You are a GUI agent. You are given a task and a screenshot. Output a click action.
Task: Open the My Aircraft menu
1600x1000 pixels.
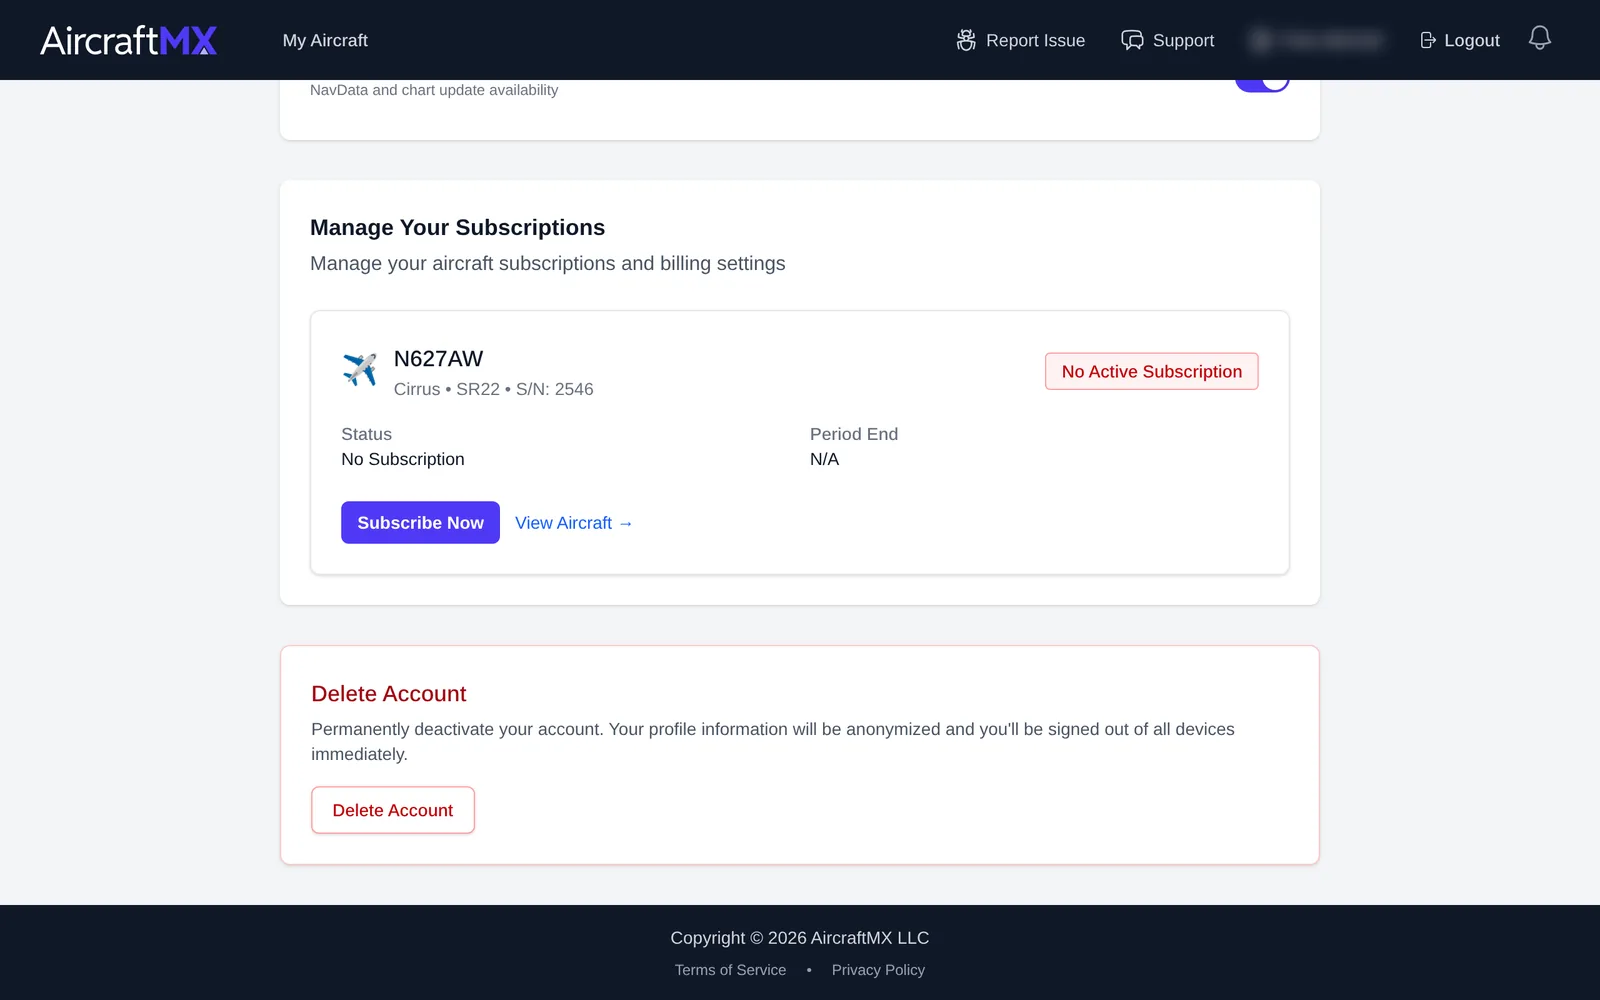325,40
